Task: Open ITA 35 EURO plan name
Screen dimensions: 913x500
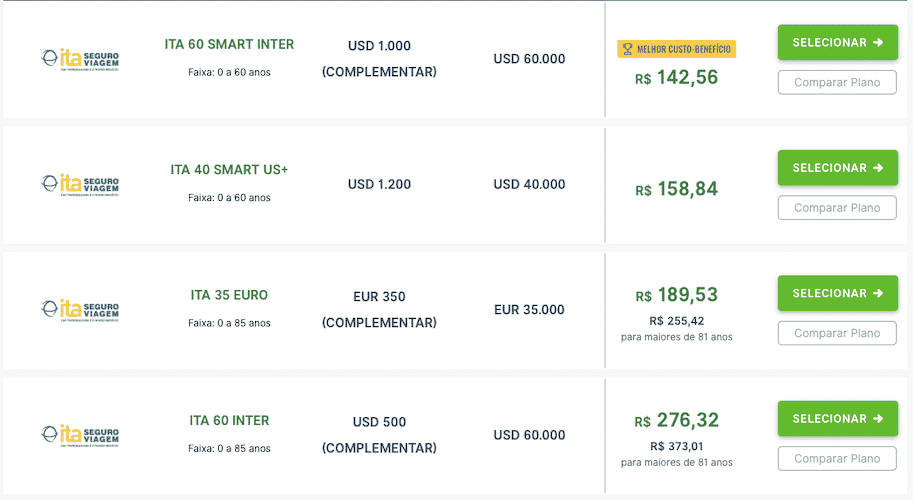Action: pyautogui.click(x=229, y=295)
